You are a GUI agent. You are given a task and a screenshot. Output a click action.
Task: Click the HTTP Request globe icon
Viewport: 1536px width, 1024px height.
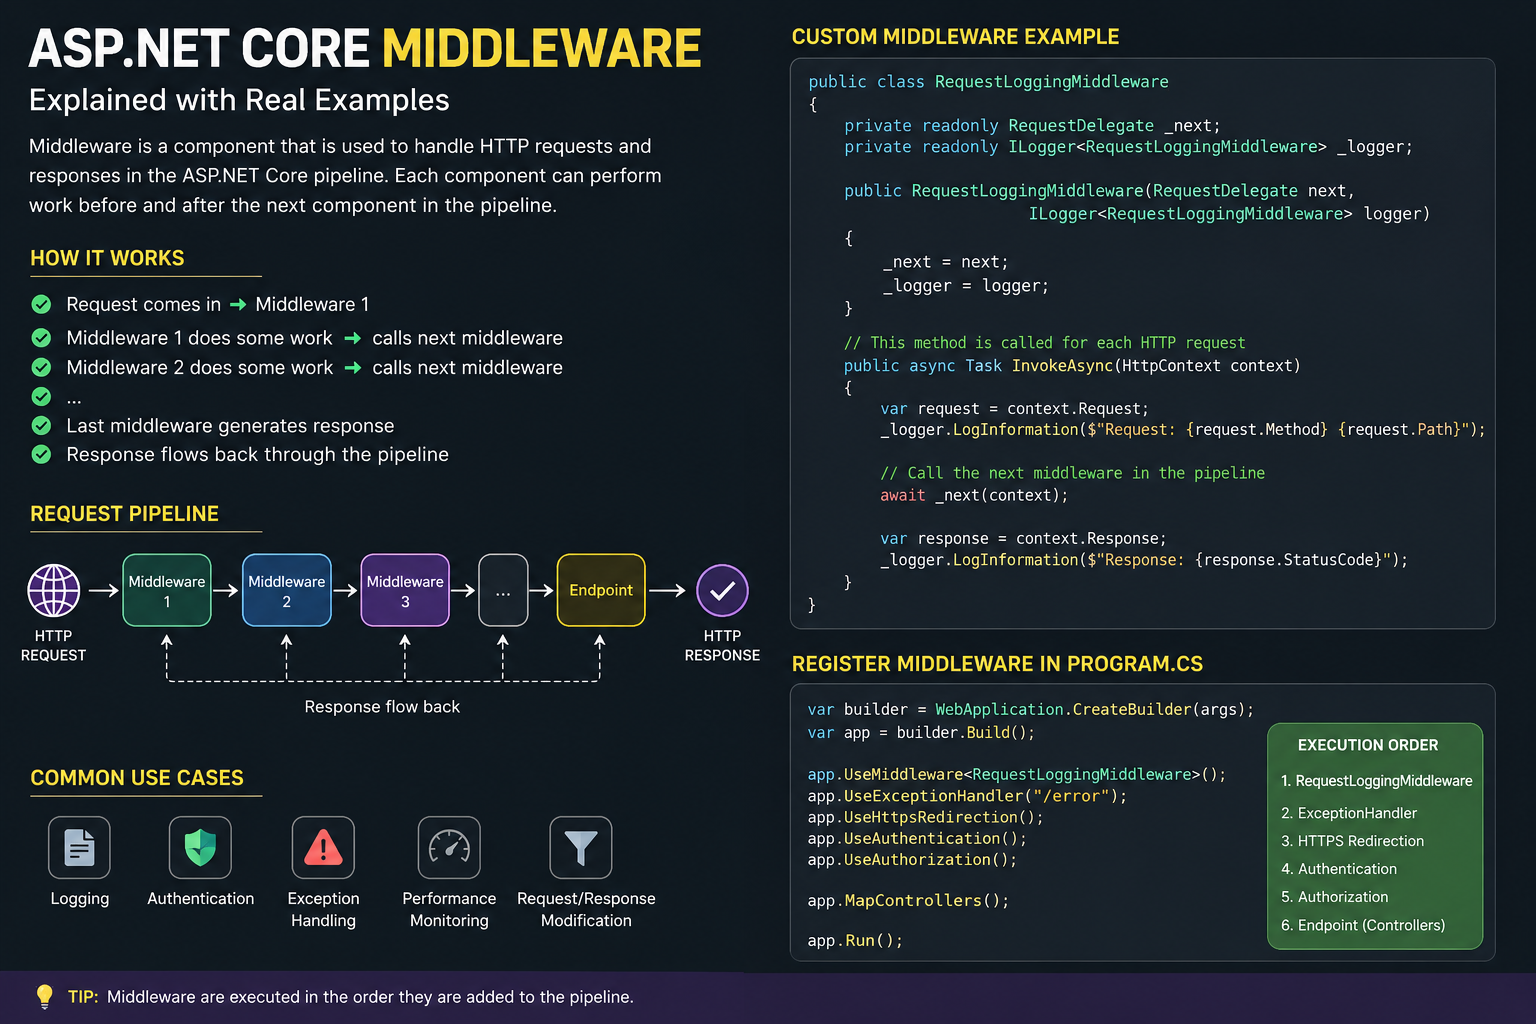pyautogui.click(x=54, y=590)
